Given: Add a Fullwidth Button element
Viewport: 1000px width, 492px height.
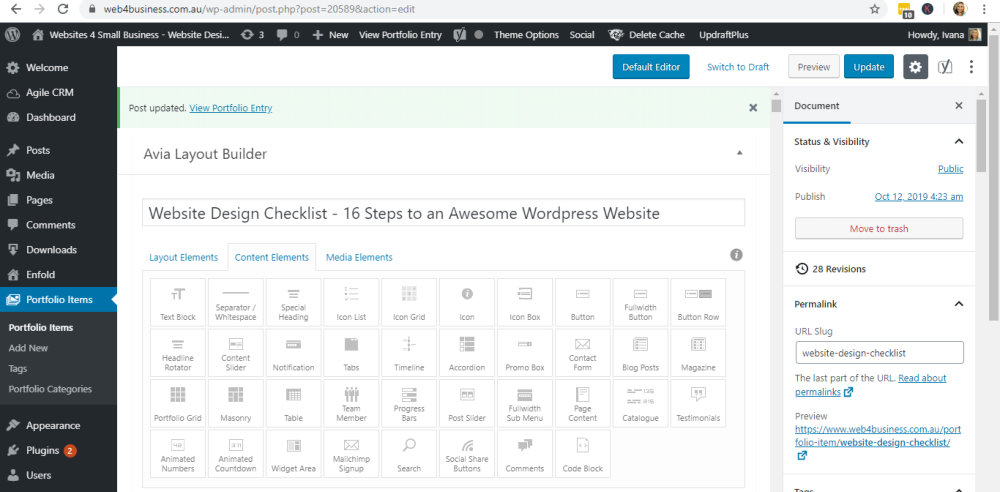Looking at the screenshot, I should pos(640,302).
